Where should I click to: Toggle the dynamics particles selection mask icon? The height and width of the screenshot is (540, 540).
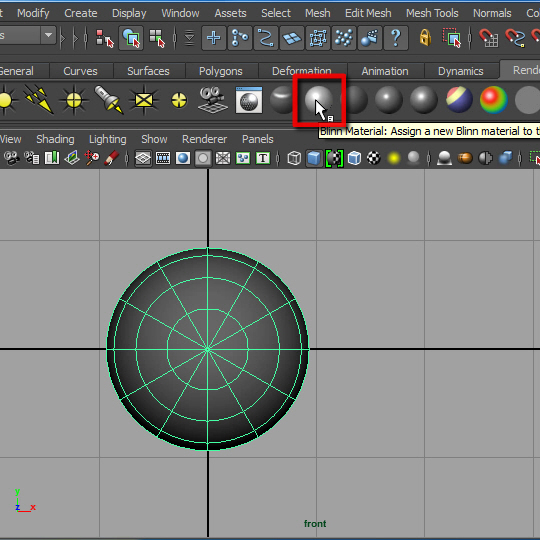click(x=344, y=38)
